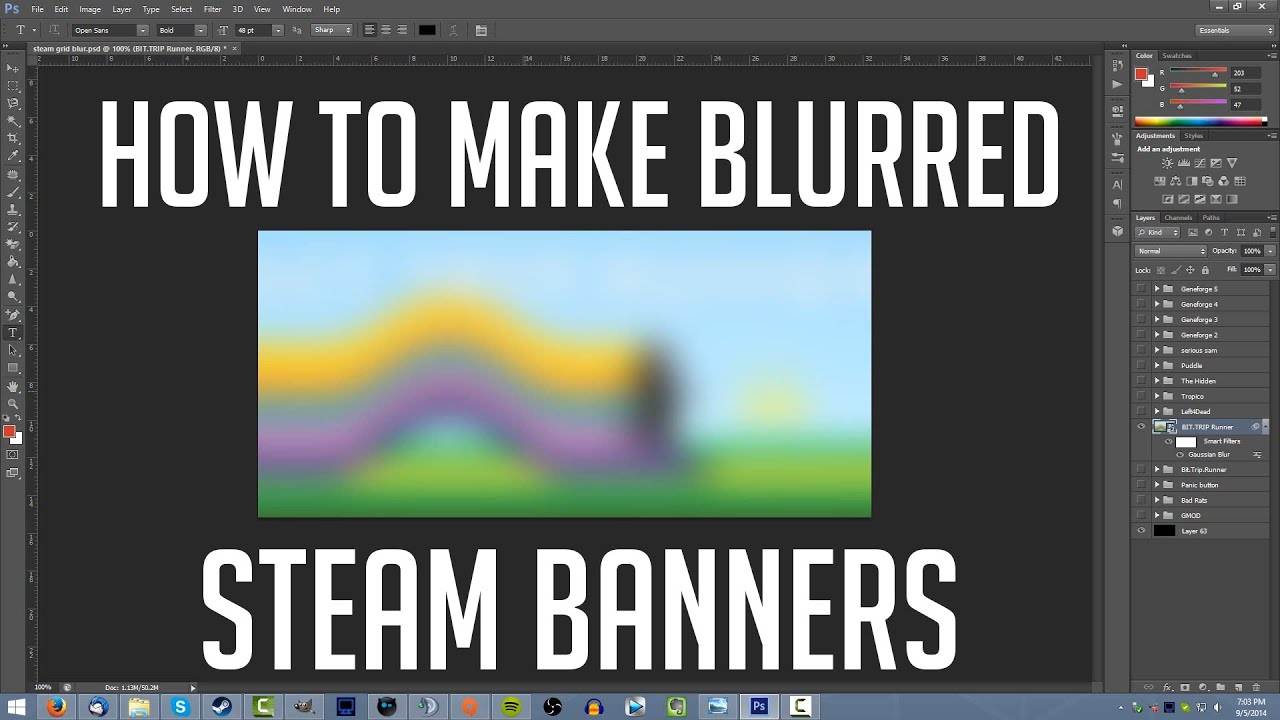The image size is (1280, 720).
Task: Show the Panic button group
Action: 1141,485
